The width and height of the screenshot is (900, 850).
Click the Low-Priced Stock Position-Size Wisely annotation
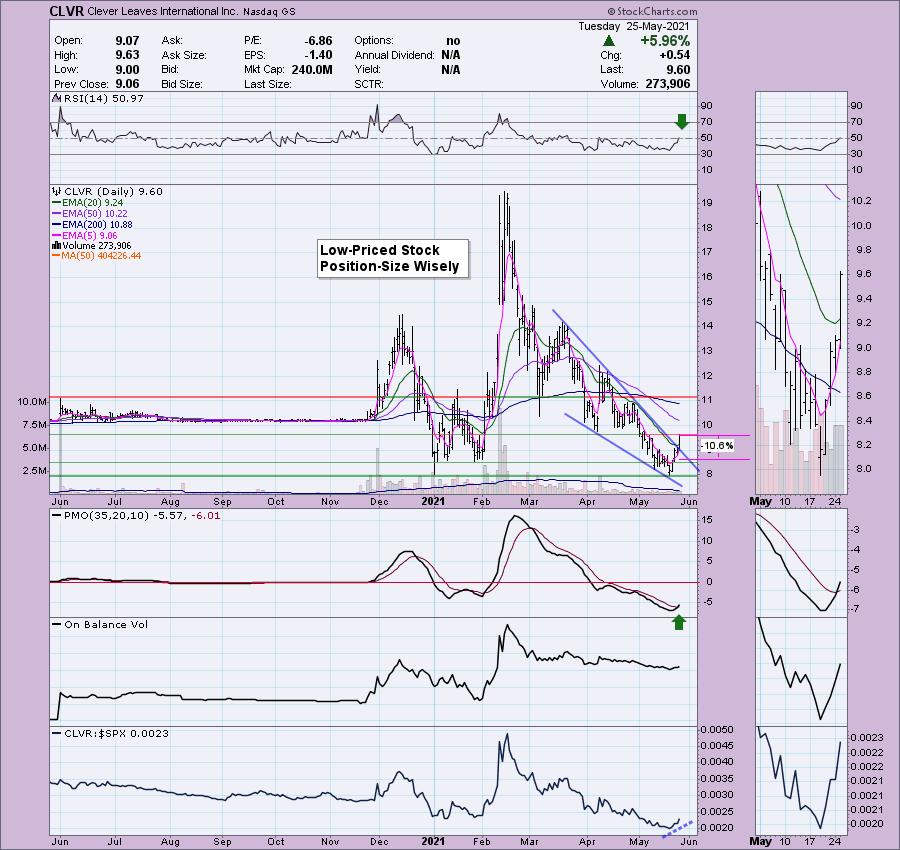pos(393,258)
